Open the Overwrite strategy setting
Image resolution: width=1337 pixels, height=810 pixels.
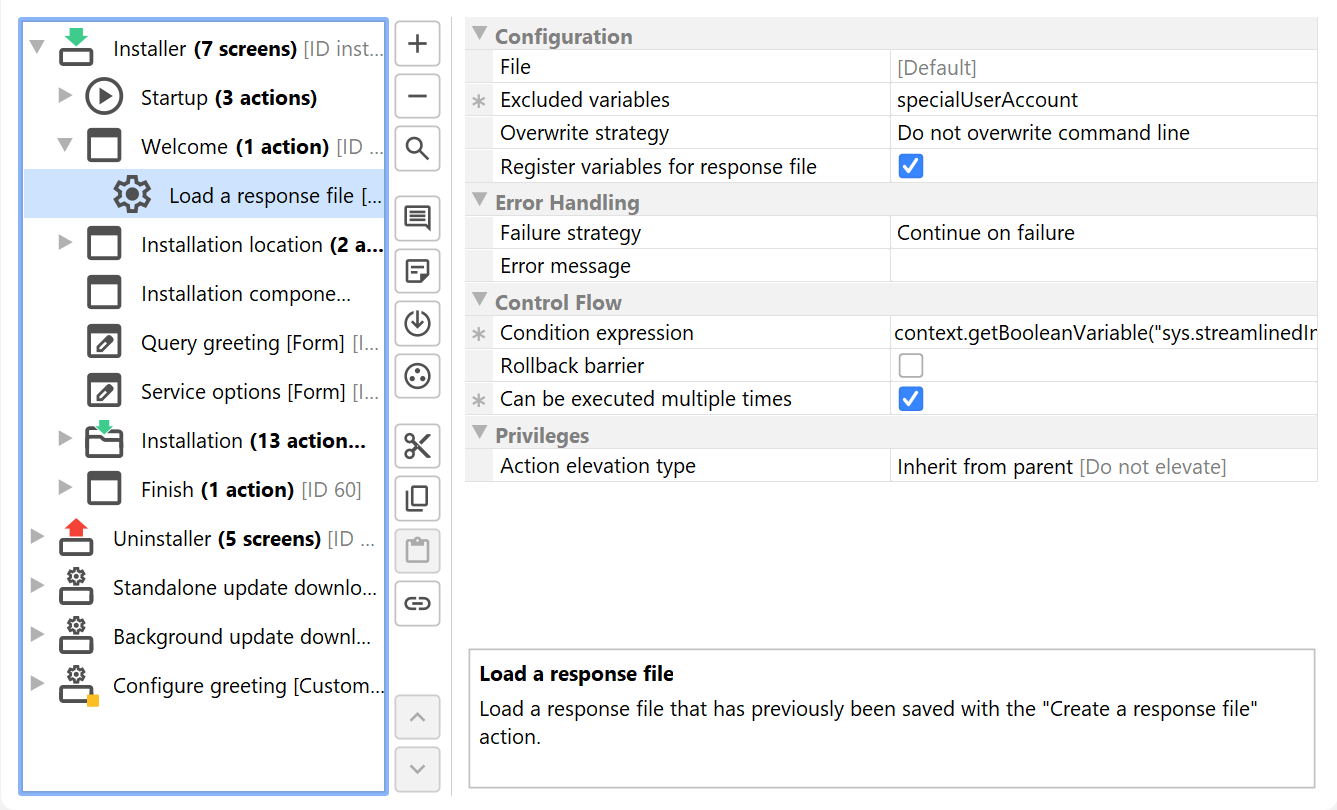(1100, 133)
